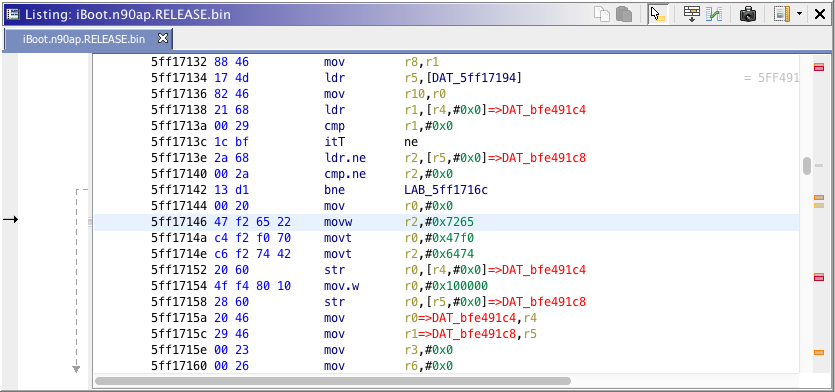Click the orange marker pair in overview margin

[818, 201]
